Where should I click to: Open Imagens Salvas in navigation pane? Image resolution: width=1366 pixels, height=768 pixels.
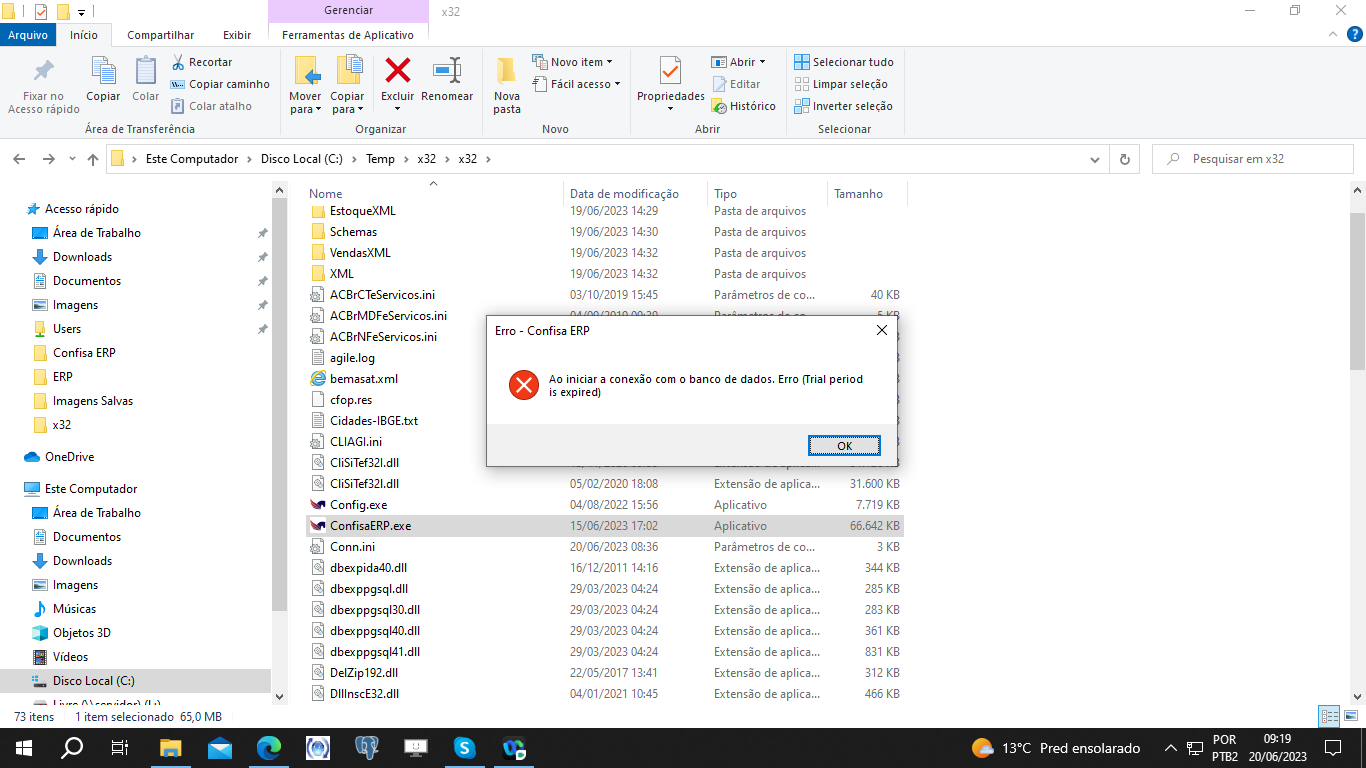tap(92, 401)
